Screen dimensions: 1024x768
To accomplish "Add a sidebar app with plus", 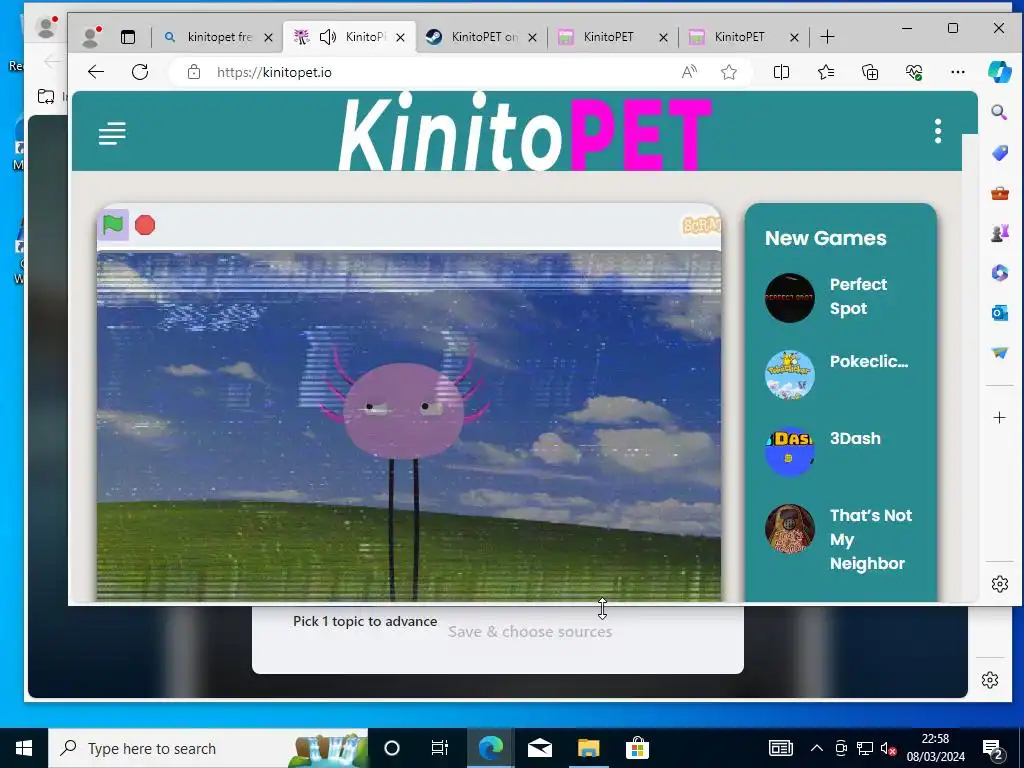I will 1000,417.
